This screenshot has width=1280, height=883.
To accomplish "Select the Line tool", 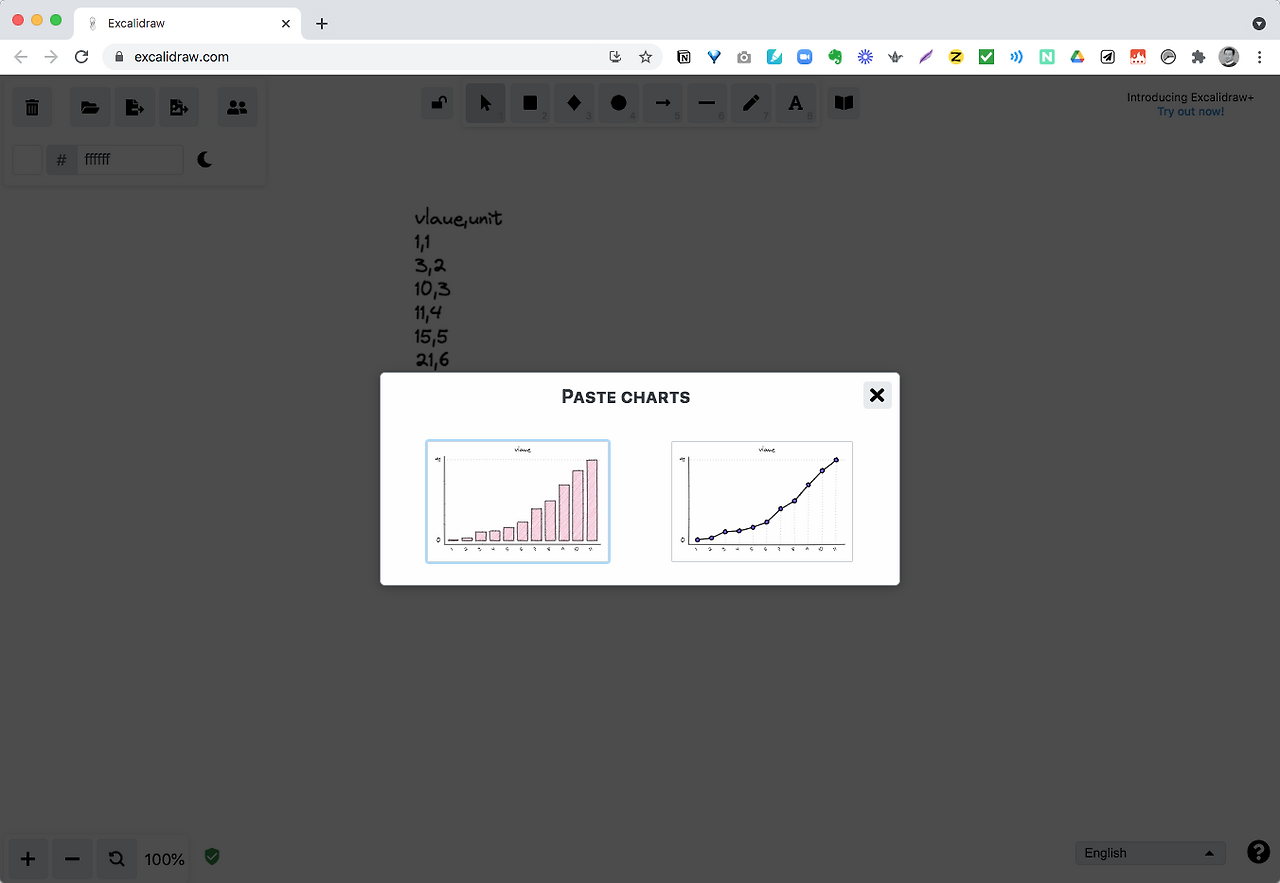I will tap(706, 103).
